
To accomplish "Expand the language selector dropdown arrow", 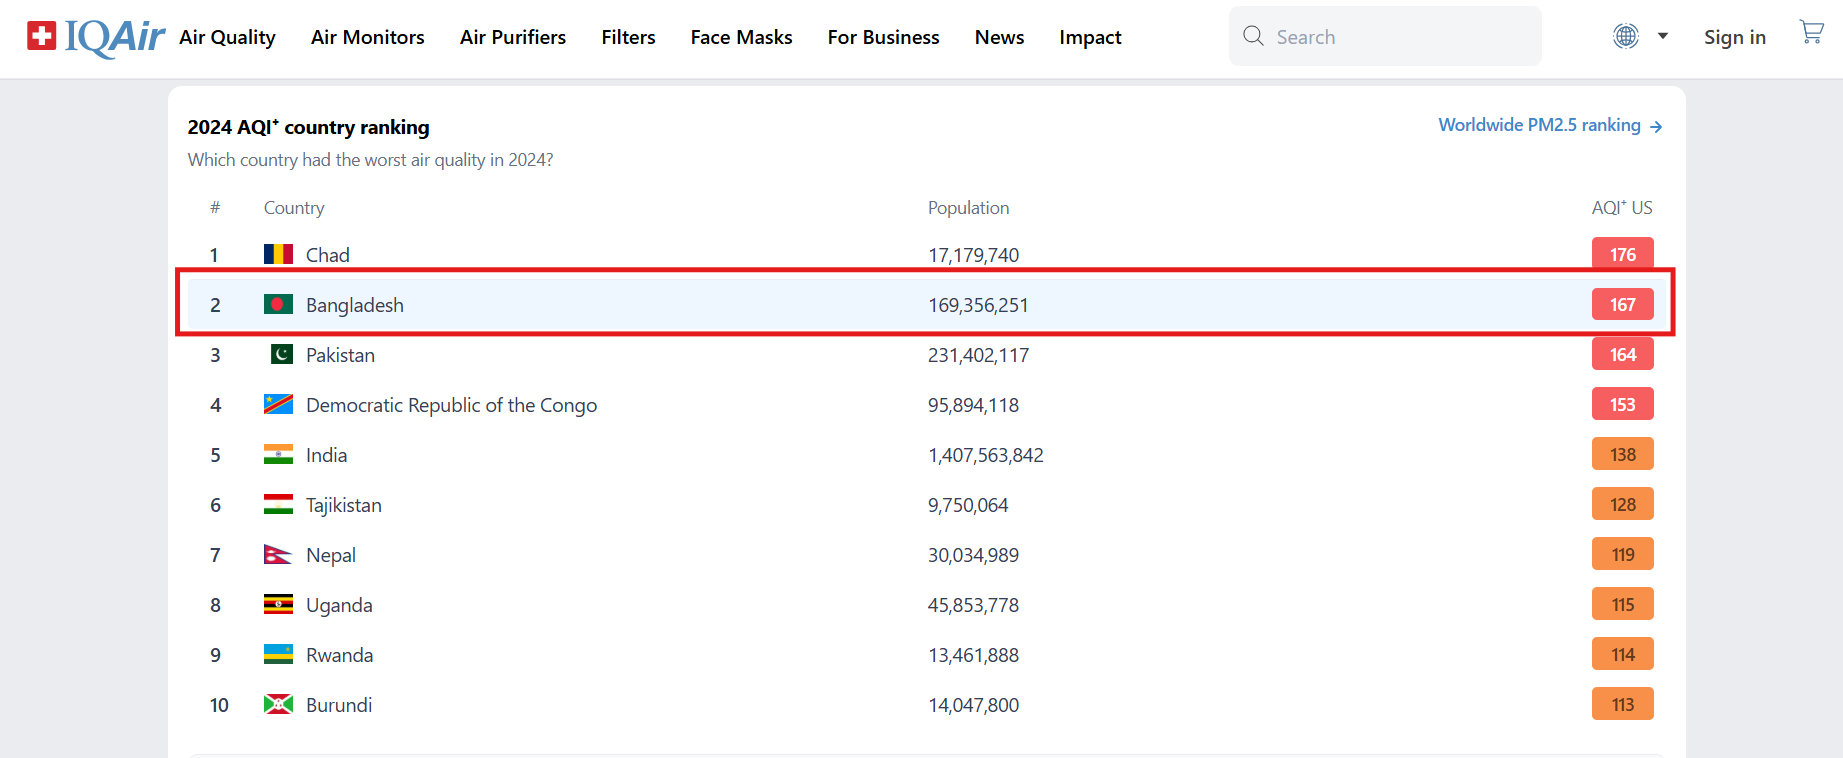I will 1663,36.
